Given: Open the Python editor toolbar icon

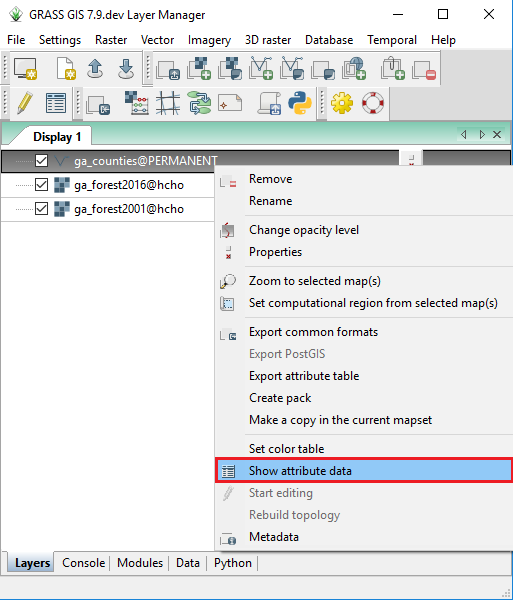Looking at the screenshot, I should (300, 103).
